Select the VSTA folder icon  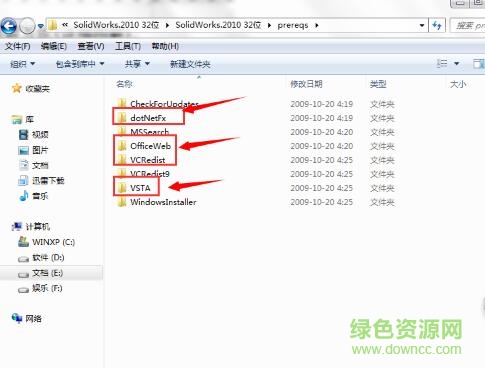click(x=122, y=188)
